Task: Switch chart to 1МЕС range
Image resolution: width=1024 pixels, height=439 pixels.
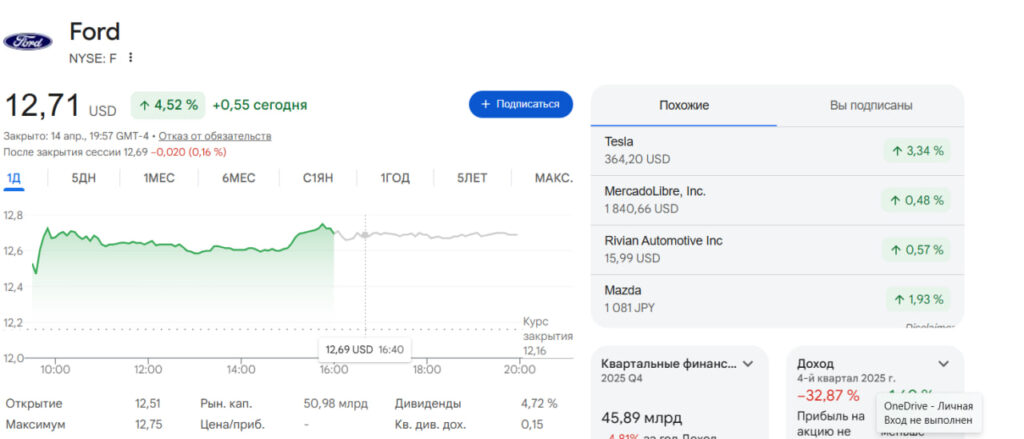Action: pyautogui.click(x=159, y=178)
